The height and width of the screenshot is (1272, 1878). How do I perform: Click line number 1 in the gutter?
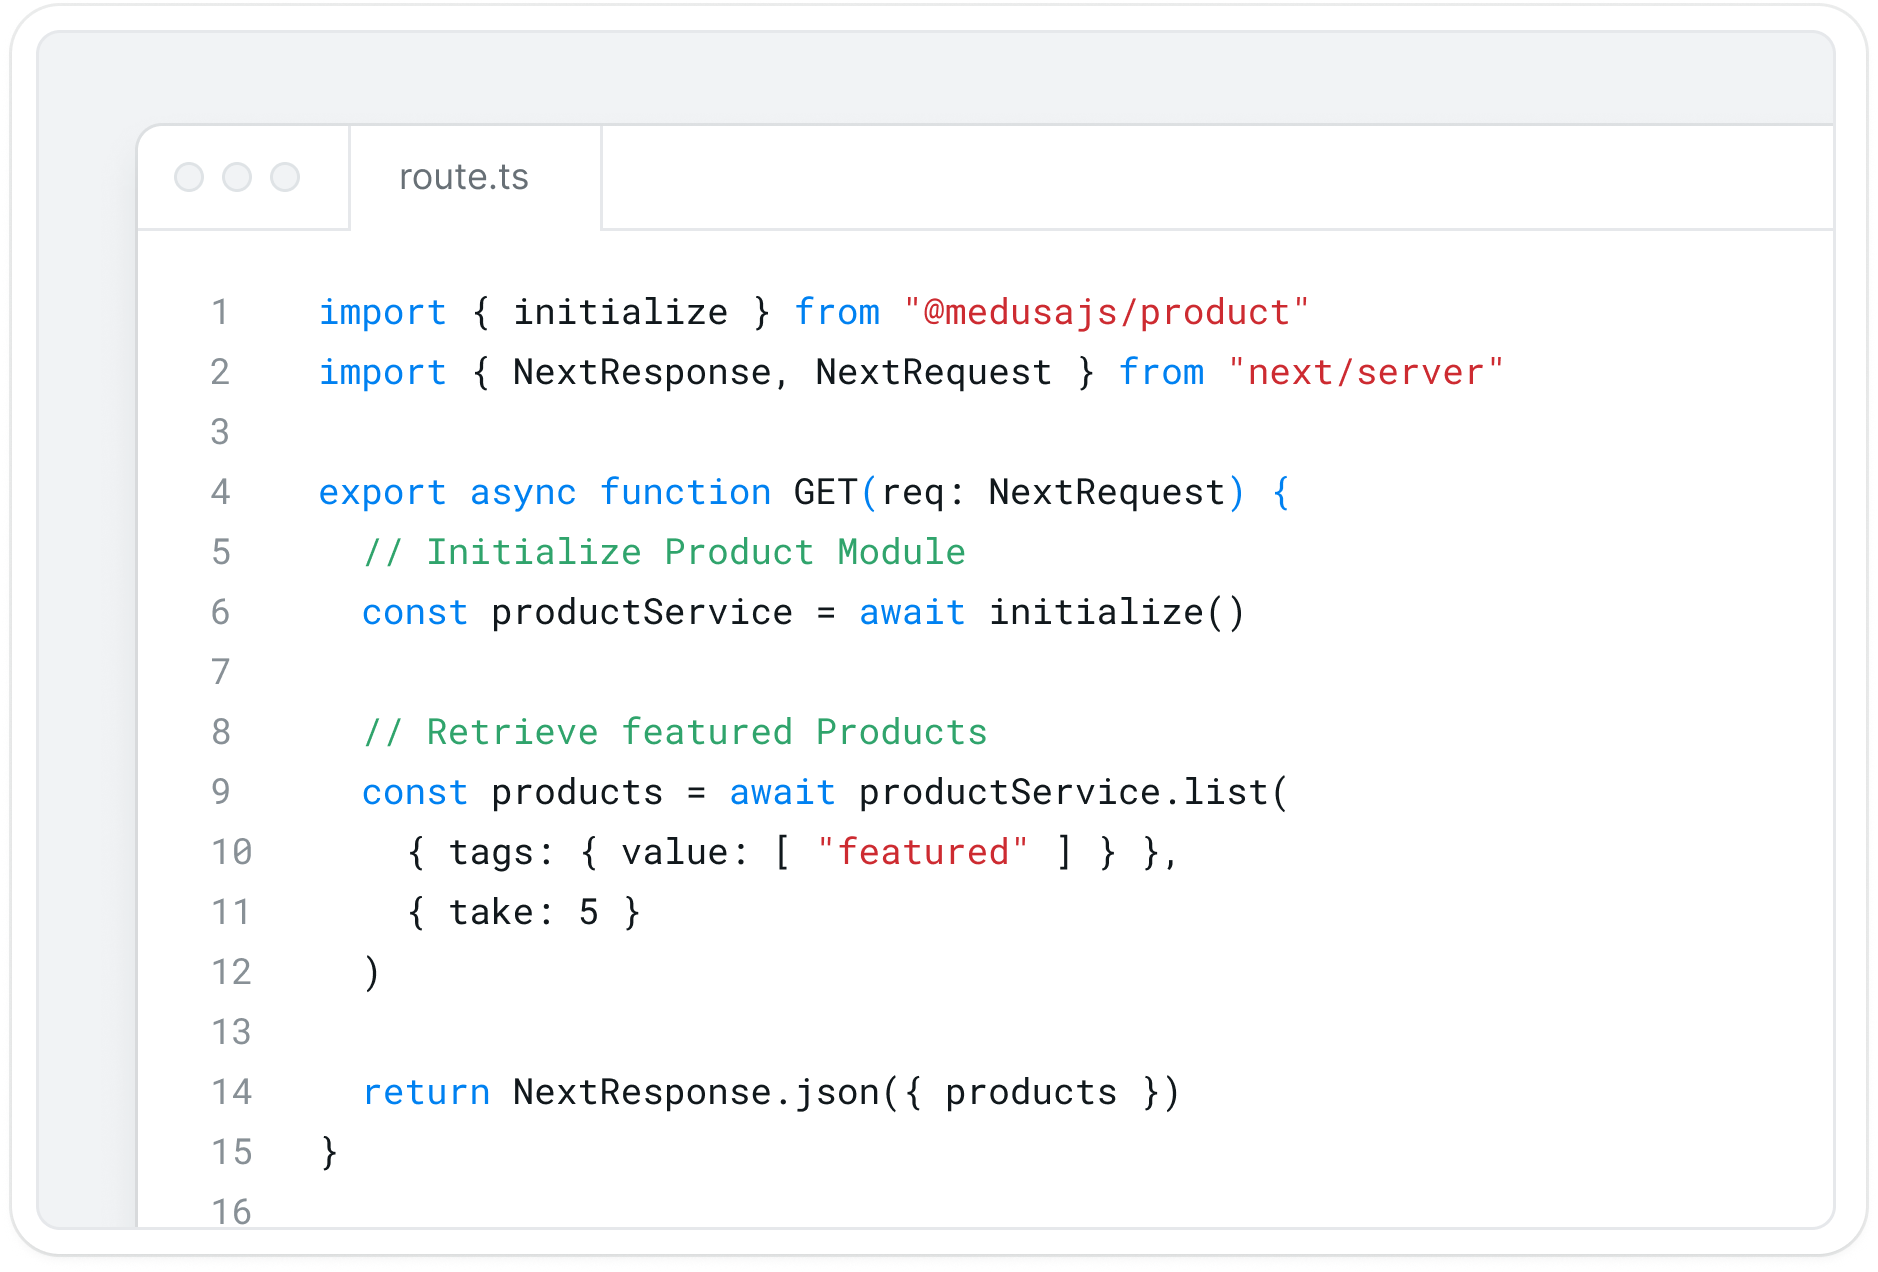pyautogui.click(x=220, y=312)
